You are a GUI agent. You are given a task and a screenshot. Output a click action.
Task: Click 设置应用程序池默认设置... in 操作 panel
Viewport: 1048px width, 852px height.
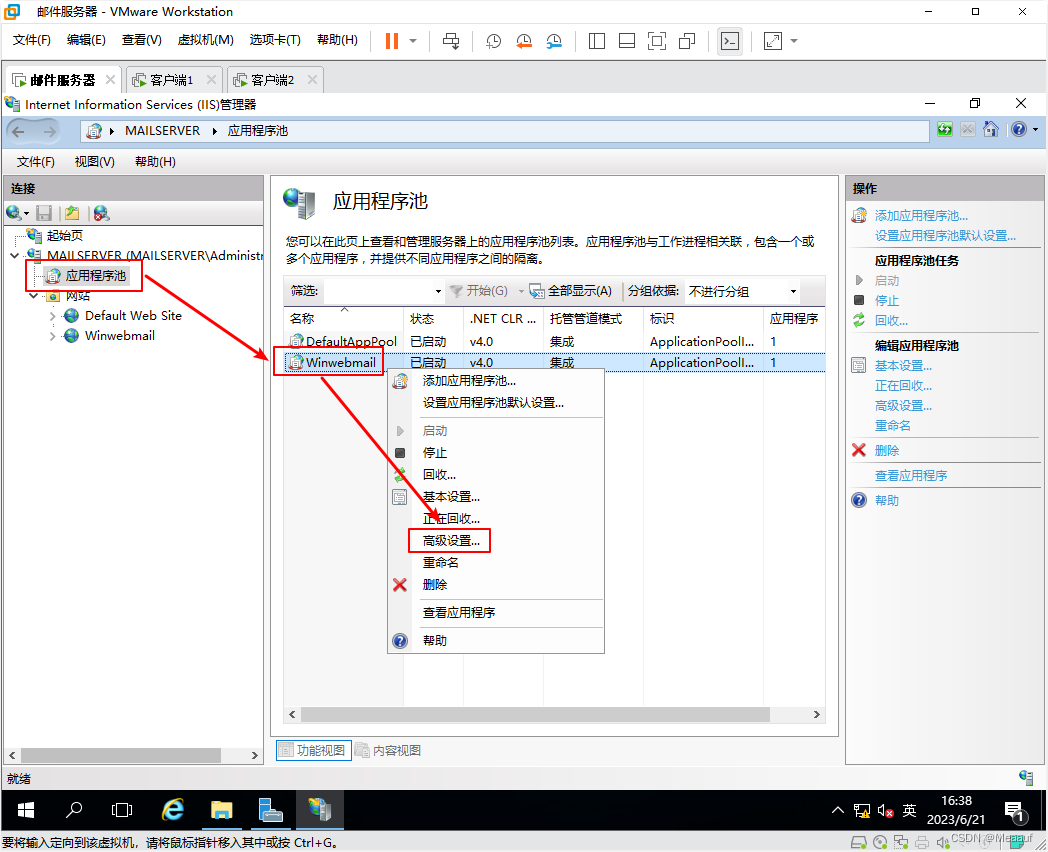click(945, 235)
